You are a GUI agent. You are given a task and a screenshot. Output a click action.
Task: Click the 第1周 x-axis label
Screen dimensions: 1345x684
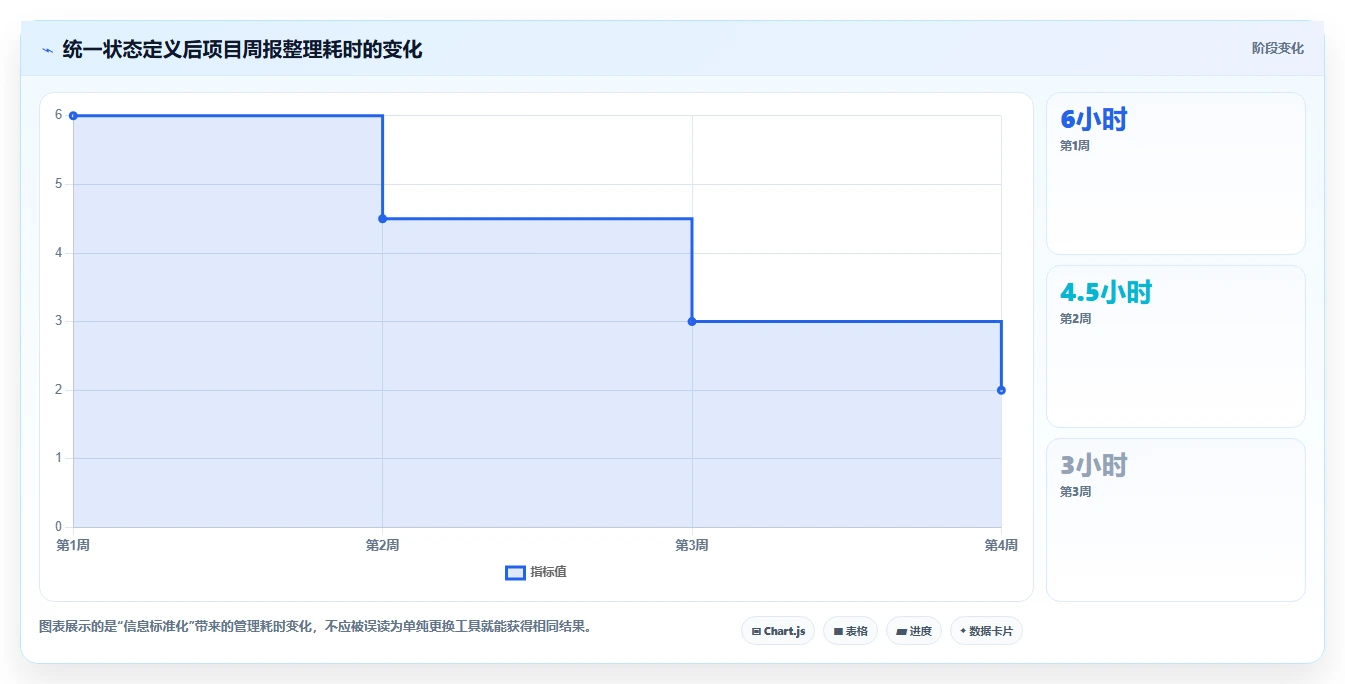point(73,545)
